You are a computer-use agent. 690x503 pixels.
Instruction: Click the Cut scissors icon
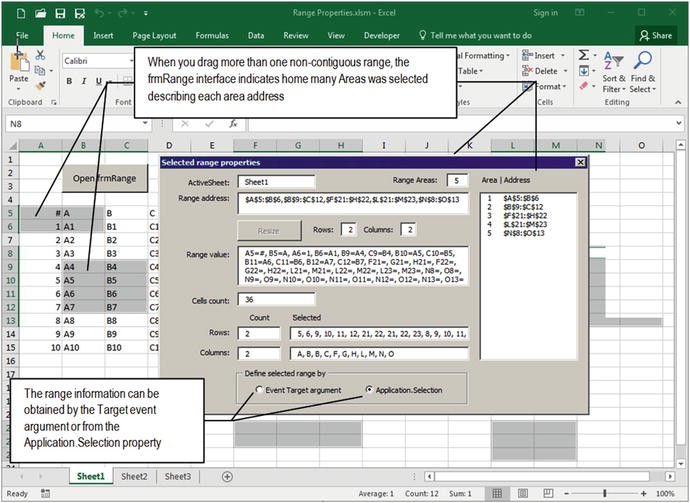click(40, 55)
